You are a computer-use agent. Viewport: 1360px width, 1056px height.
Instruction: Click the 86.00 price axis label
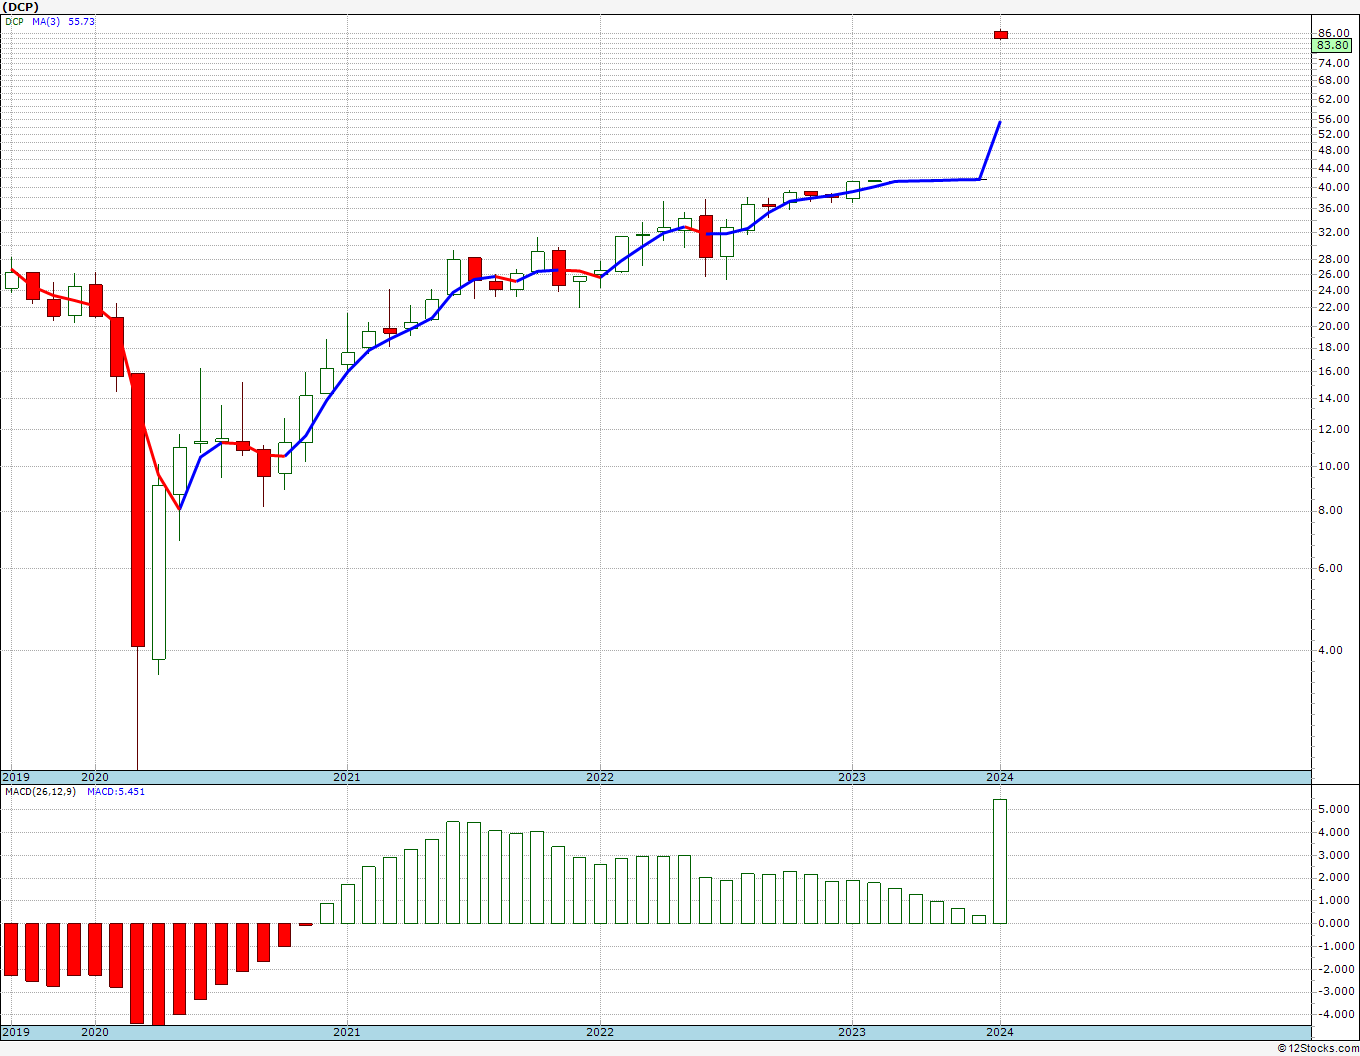pos(1334,33)
